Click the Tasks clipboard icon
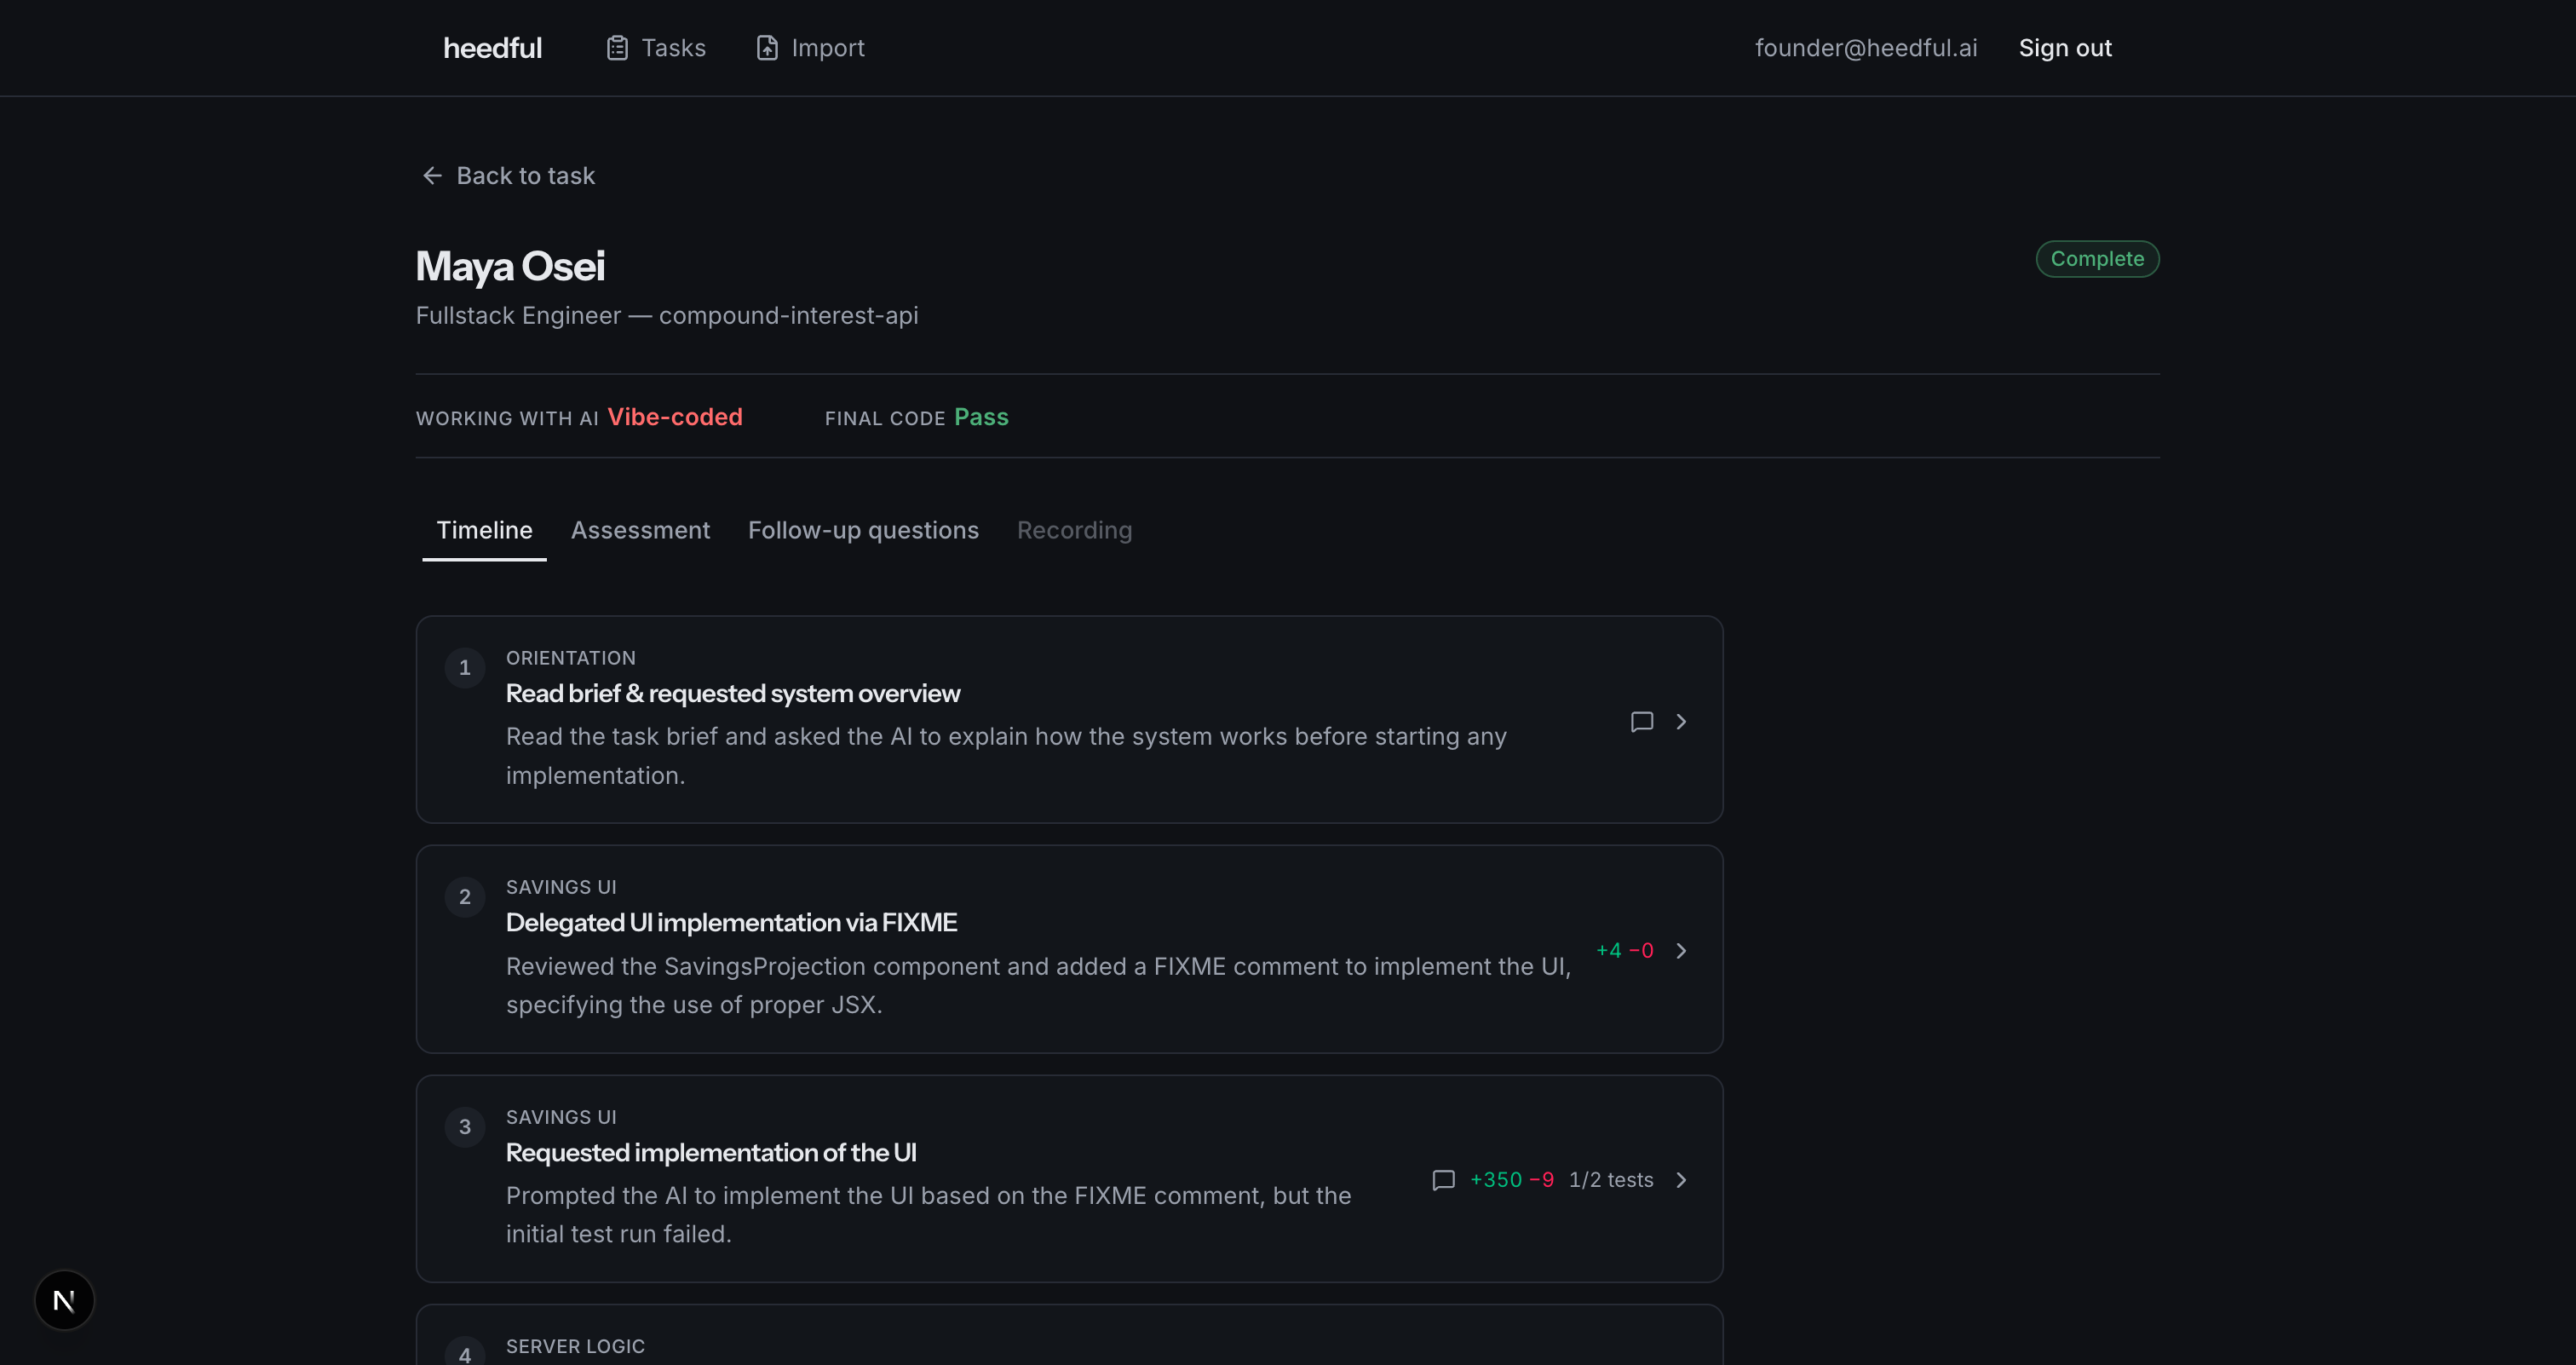Viewport: 2576px width, 1365px height. [617, 48]
